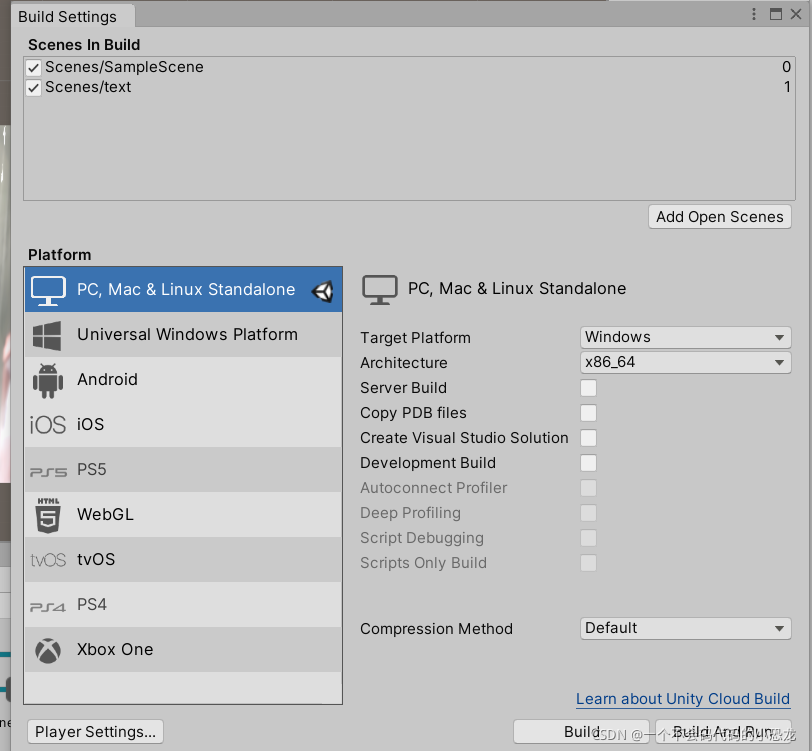
Task: Open the Compression Method dropdown
Action: click(x=686, y=628)
